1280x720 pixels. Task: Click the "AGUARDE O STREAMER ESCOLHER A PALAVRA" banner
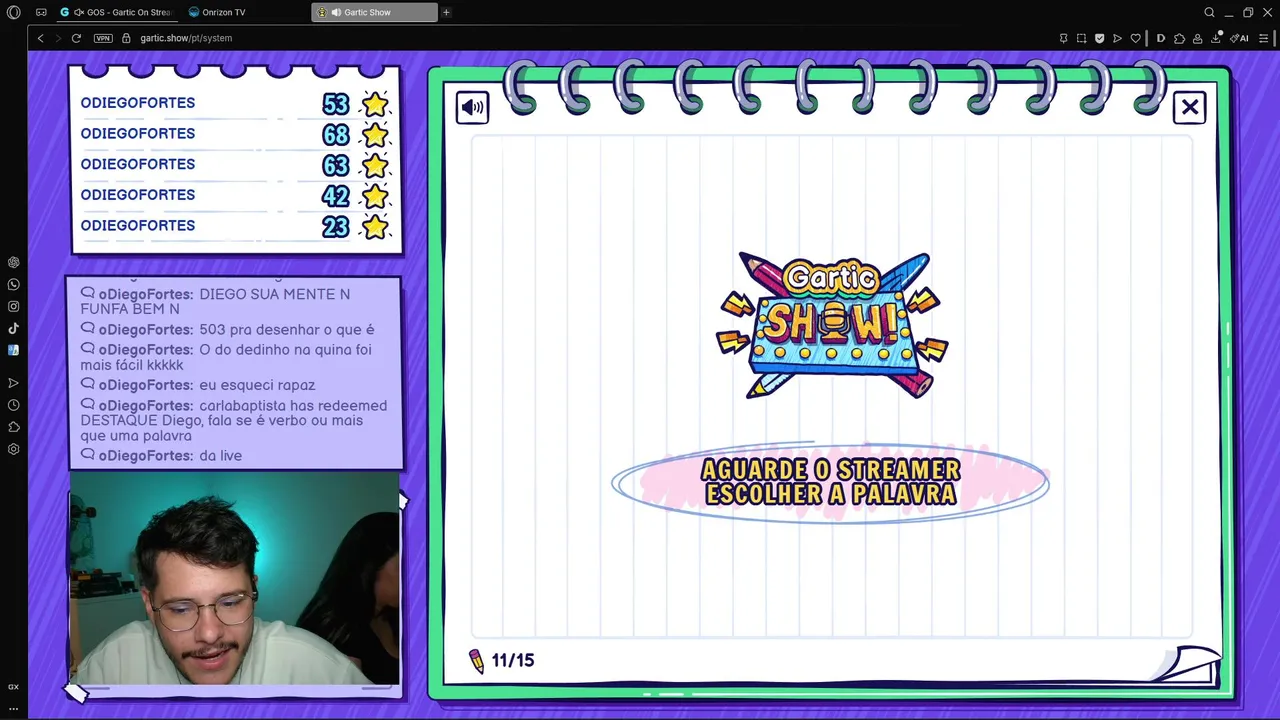pos(830,482)
